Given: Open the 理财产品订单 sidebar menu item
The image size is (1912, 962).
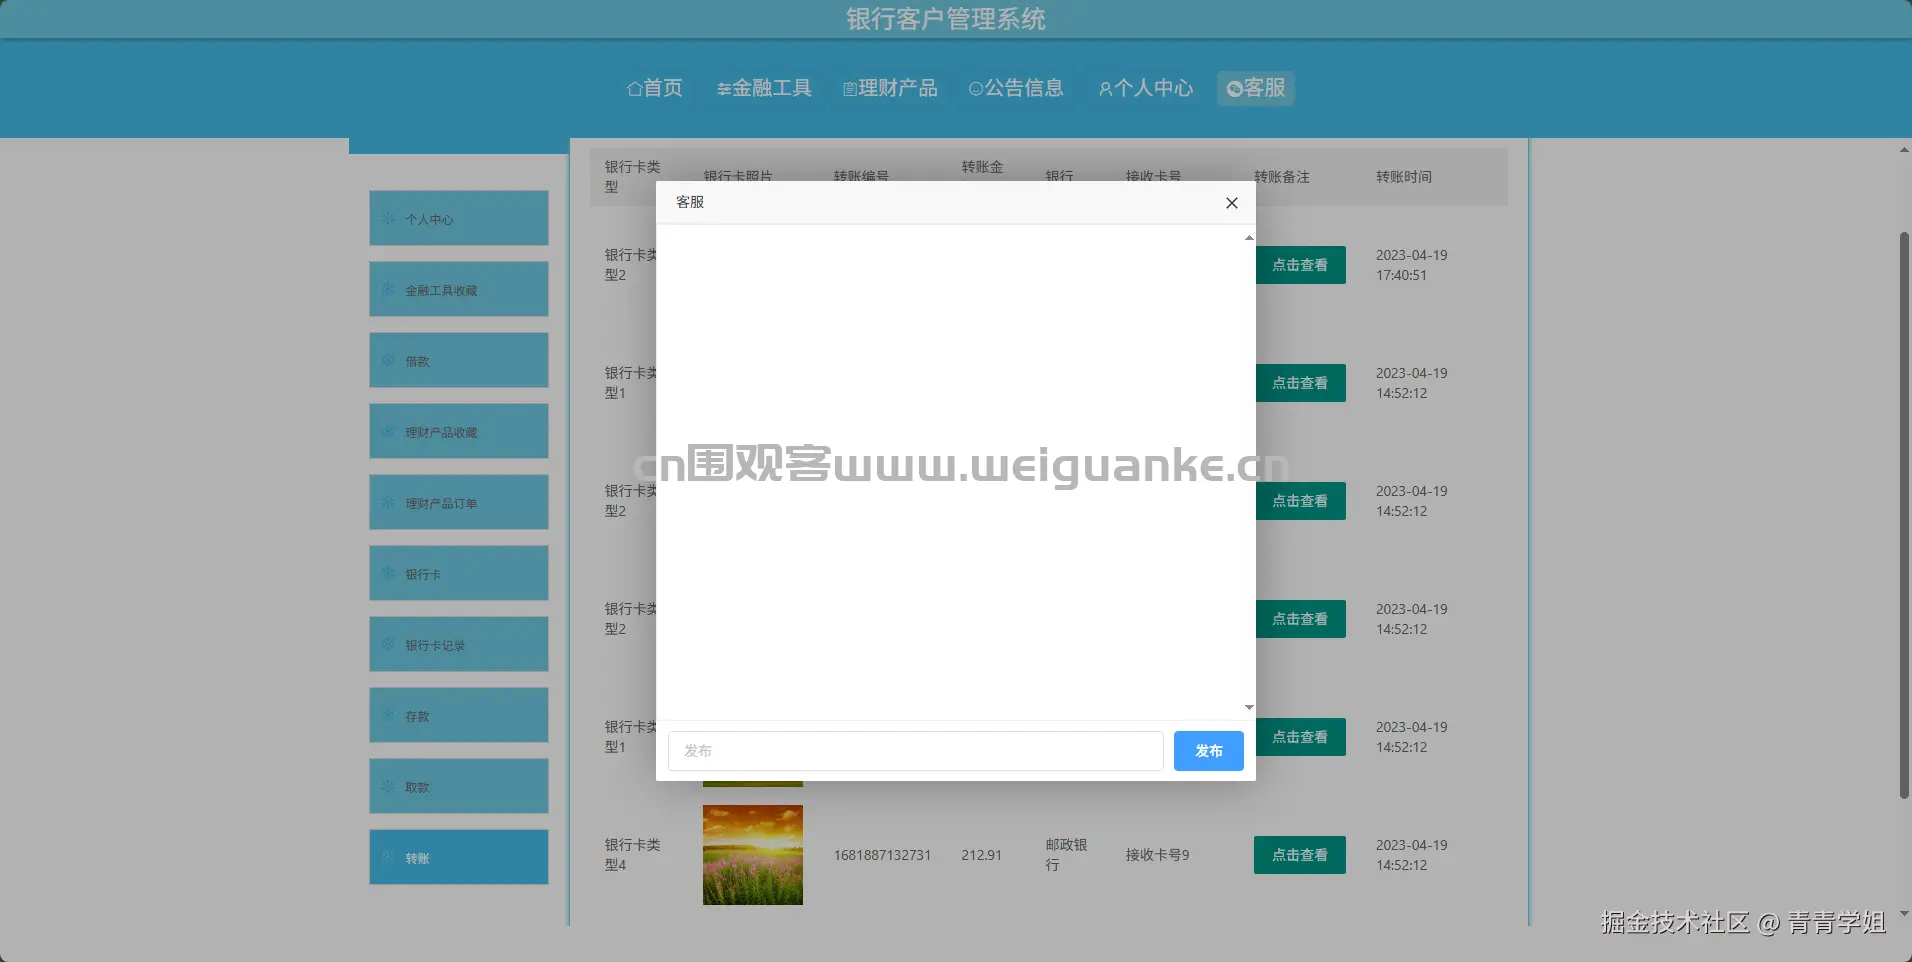Looking at the screenshot, I should 458,502.
